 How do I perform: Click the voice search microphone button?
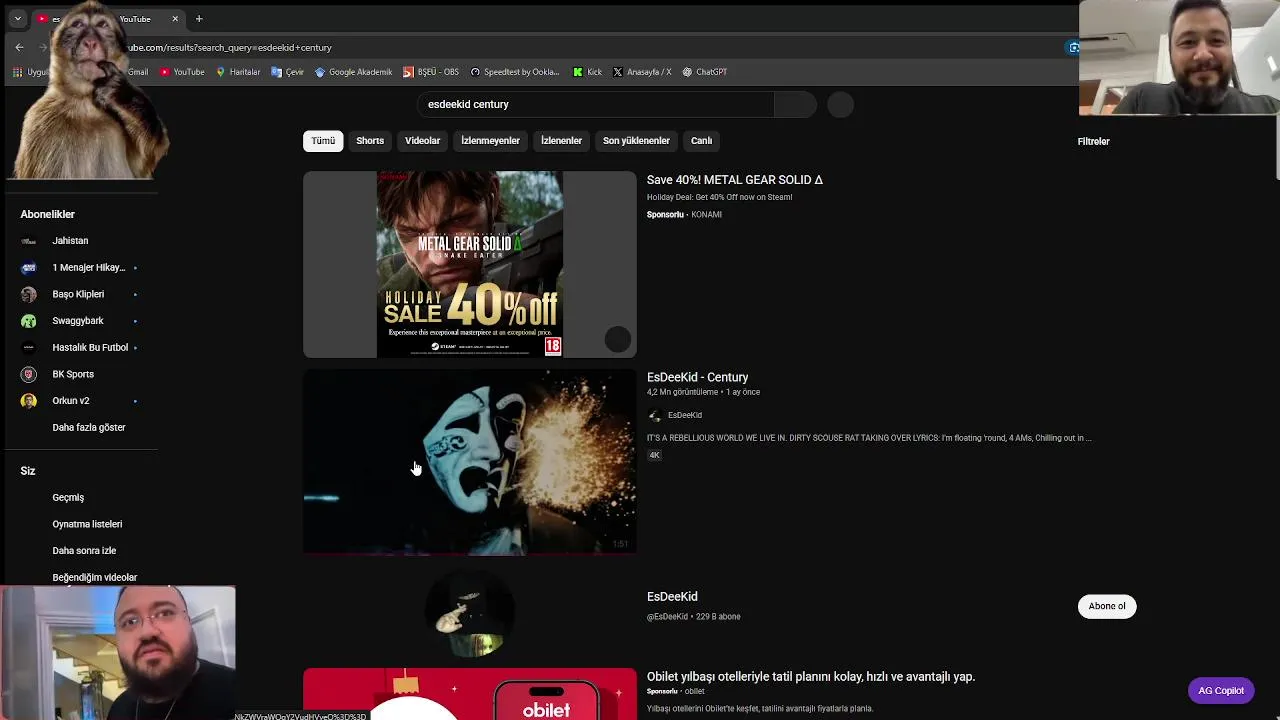click(x=840, y=104)
